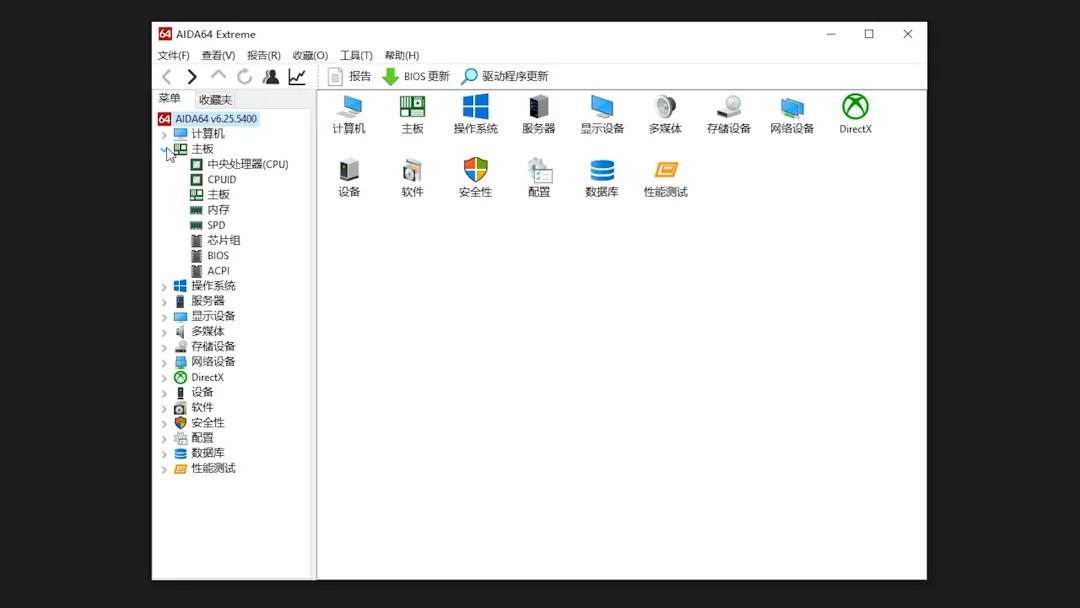The width and height of the screenshot is (1080, 608).
Task: Expand the 服务器 tree node
Action: 164,302
